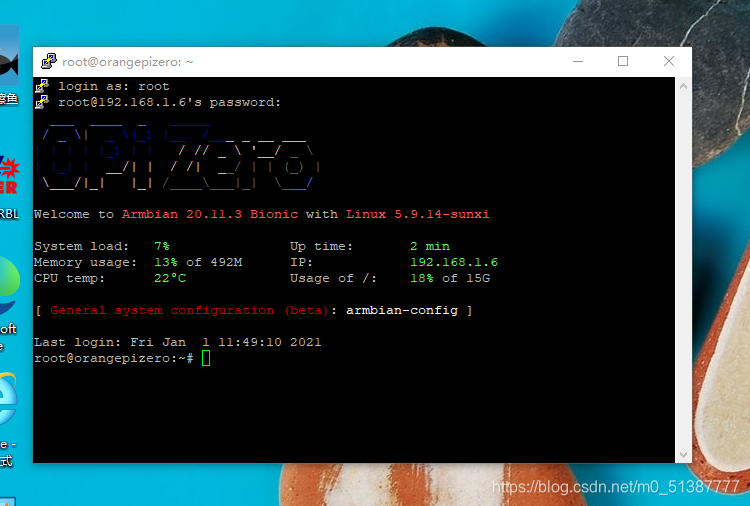Click the "root@orangepizero:~#" shell prompt
The image size is (750, 506).
(x=114, y=358)
